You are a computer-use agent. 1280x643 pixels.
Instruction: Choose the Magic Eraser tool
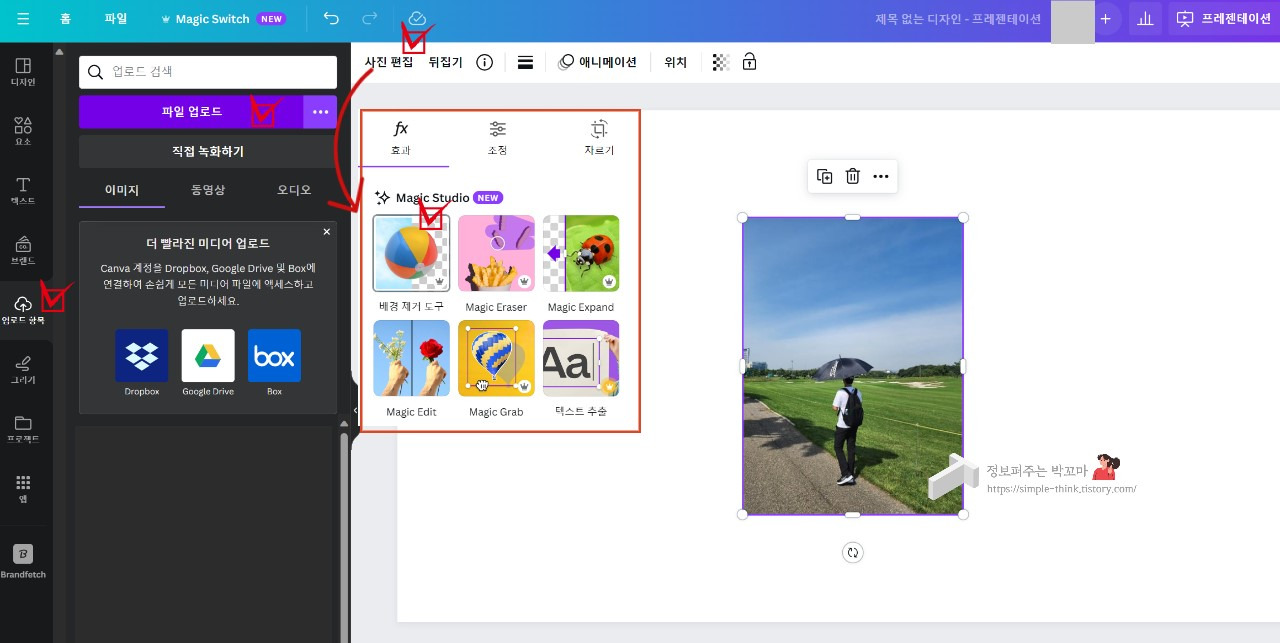point(496,264)
